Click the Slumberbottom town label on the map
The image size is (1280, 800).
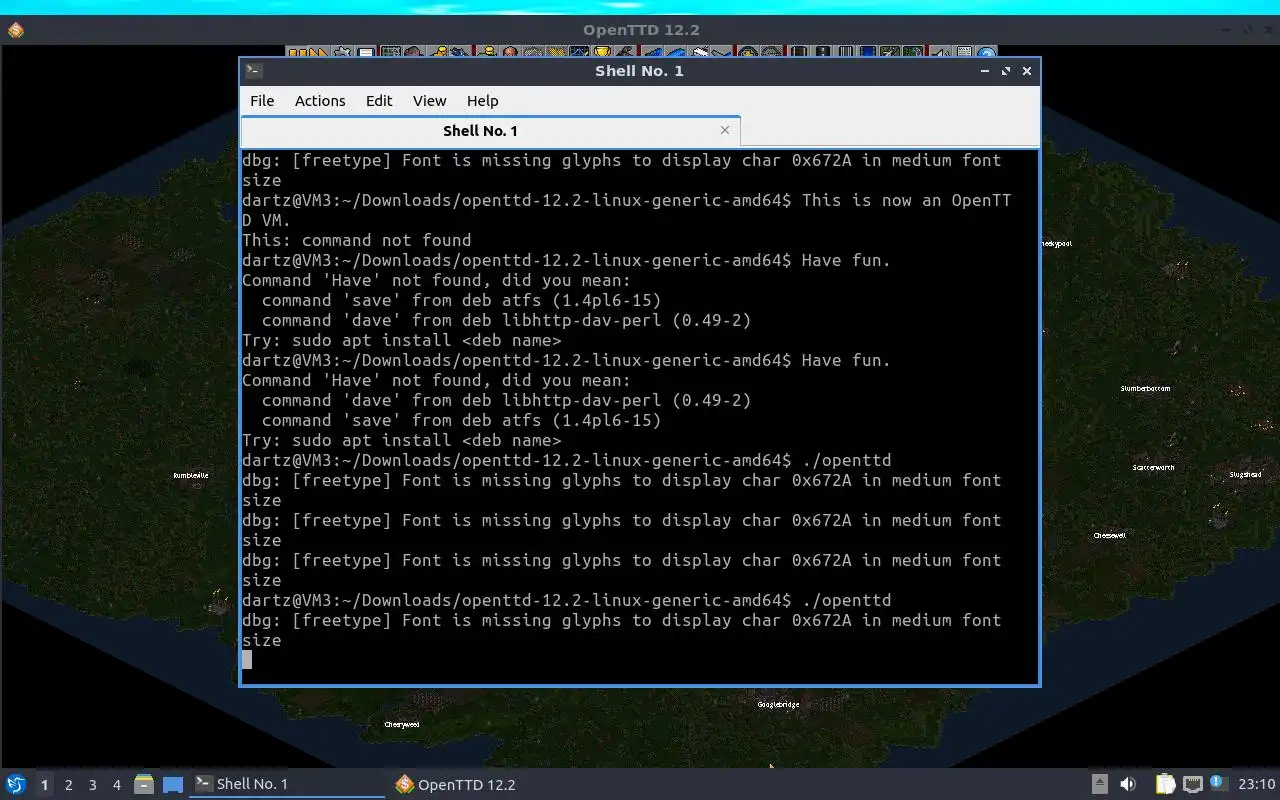coord(1145,388)
